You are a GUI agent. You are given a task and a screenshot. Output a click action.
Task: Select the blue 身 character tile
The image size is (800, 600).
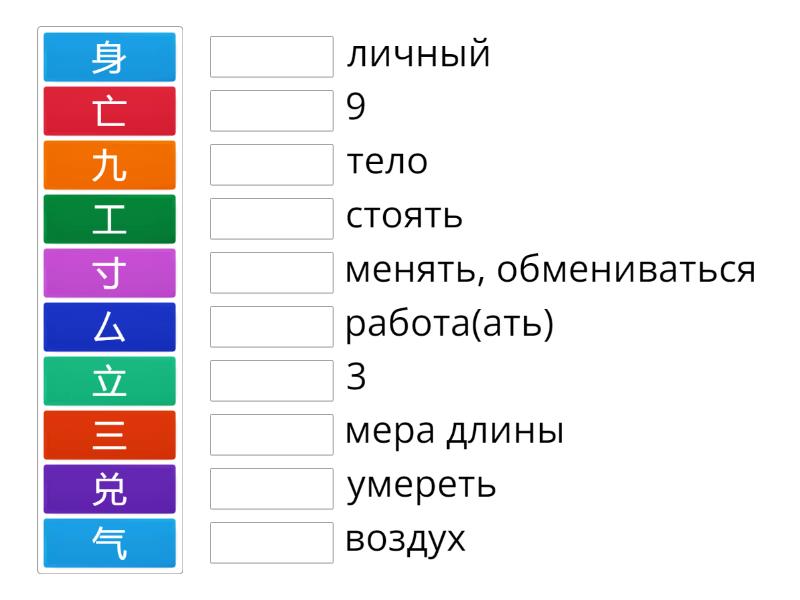coord(110,57)
